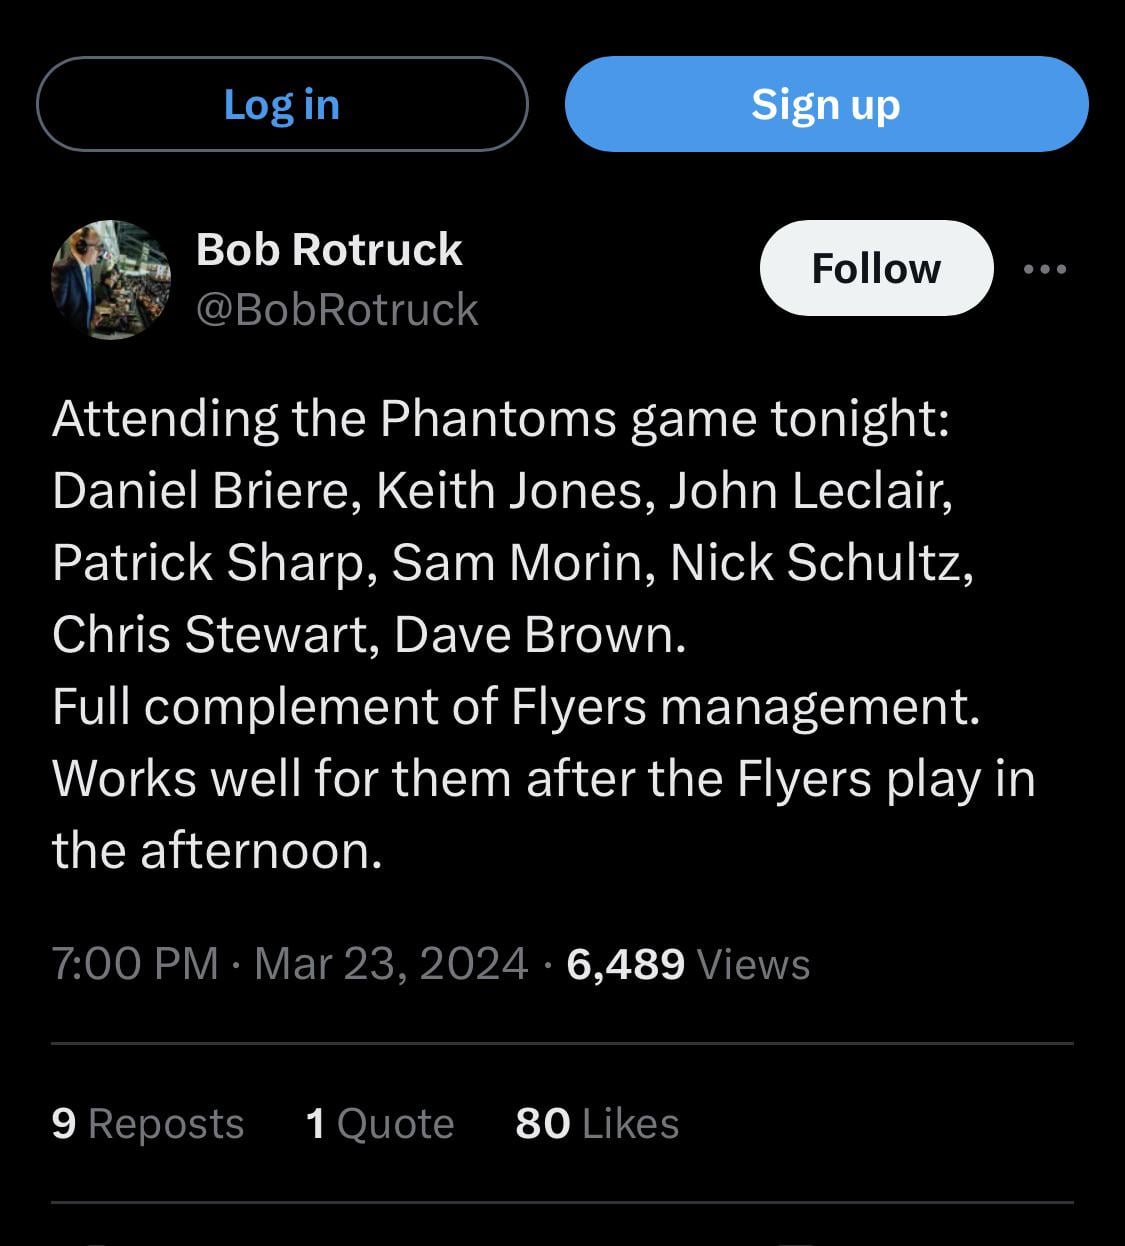This screenshot has width=1125, height=1246.
Task: Open the 7:00 PM timestamp link
Action: 135,964
